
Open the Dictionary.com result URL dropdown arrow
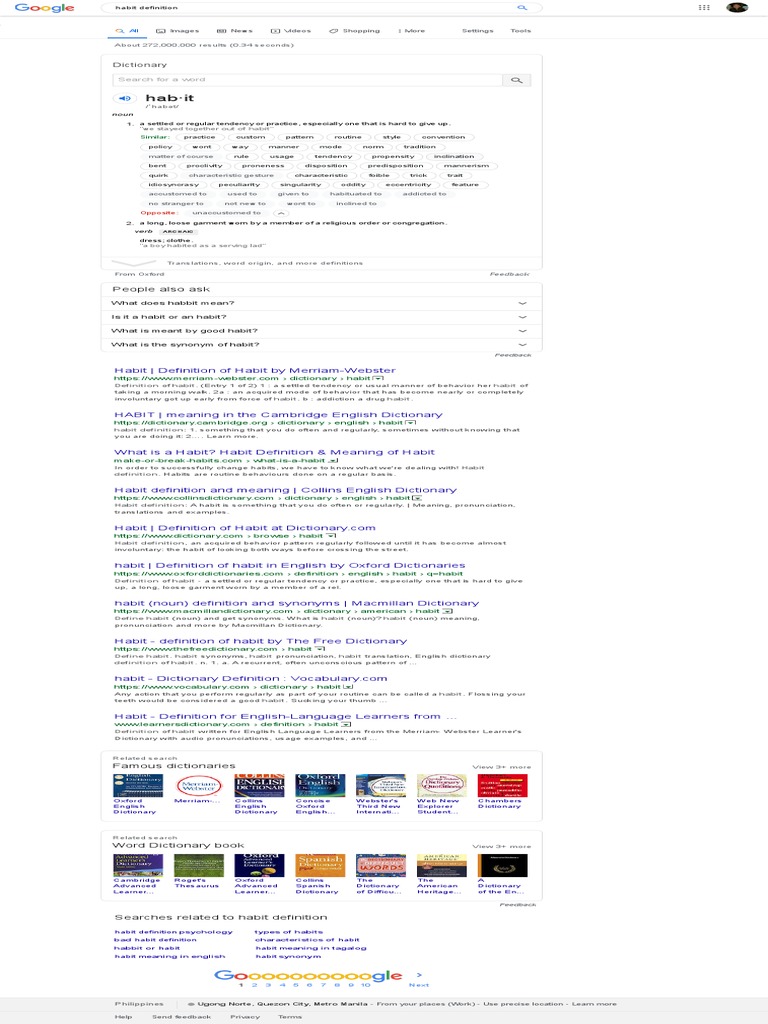point(331,536)
